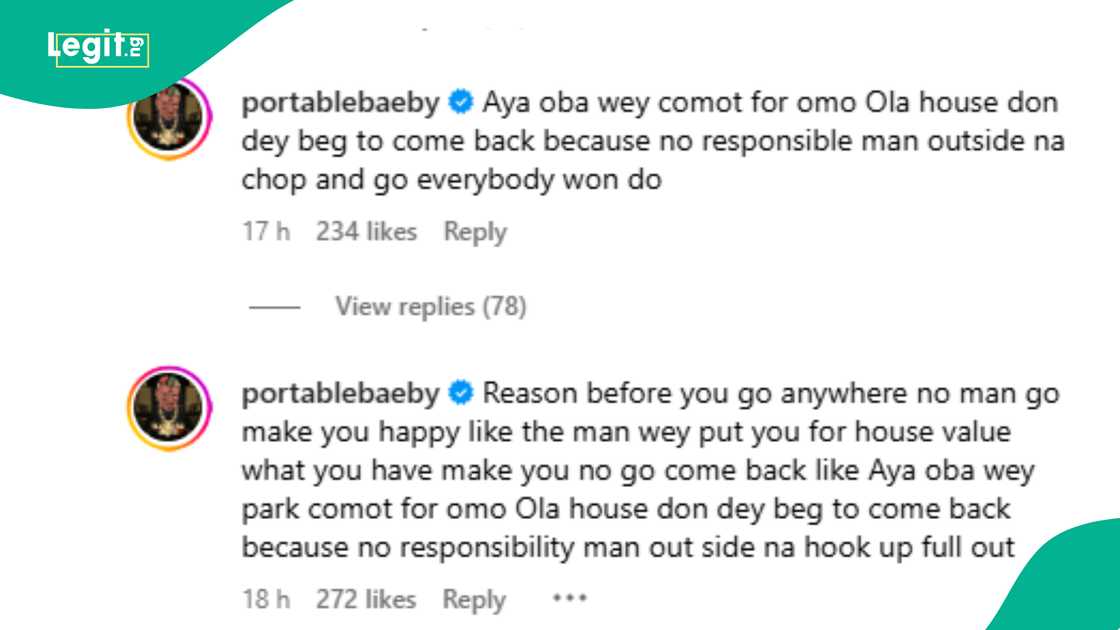Select the username portablebaeby on first comment
1120x630 pixels.
(340, 100)
